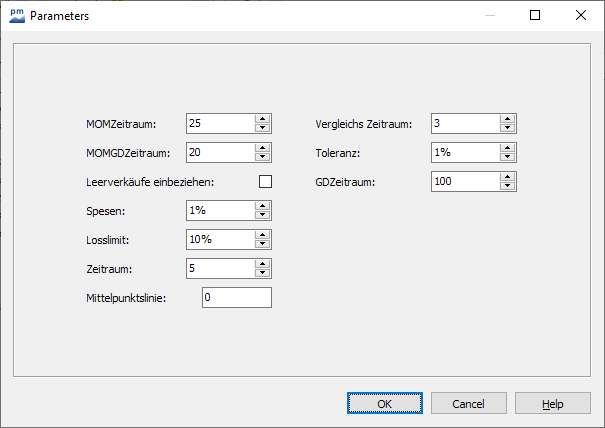This screenshot has height=428, width=605.
Task: Click down arrow on MOMGDZeitraum spinner
Action: pos(262,157)
